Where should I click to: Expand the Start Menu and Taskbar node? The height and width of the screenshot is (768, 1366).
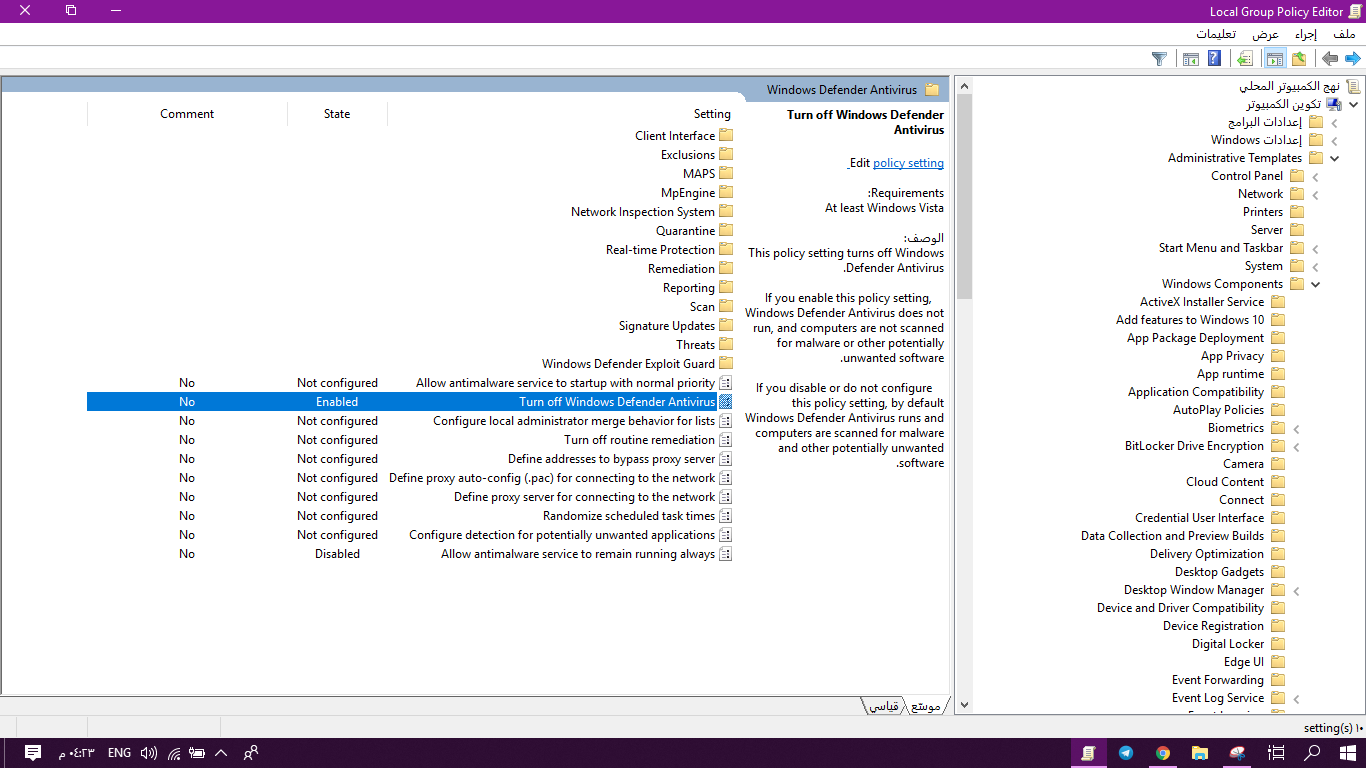[1315, 248]
